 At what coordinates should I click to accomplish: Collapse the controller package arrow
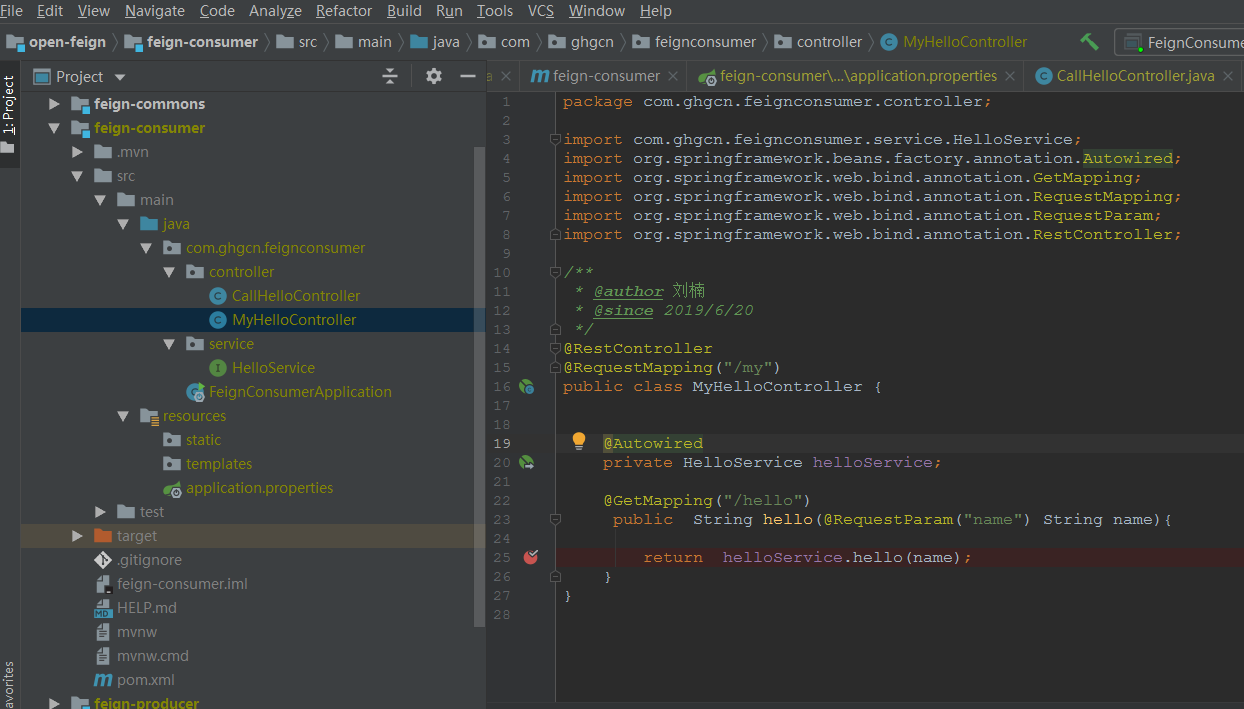[170, 272]
